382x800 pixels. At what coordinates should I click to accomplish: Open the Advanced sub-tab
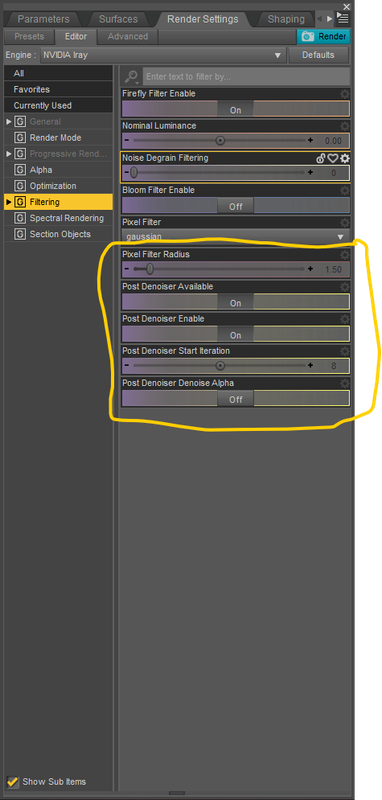(x=128, y=37)
